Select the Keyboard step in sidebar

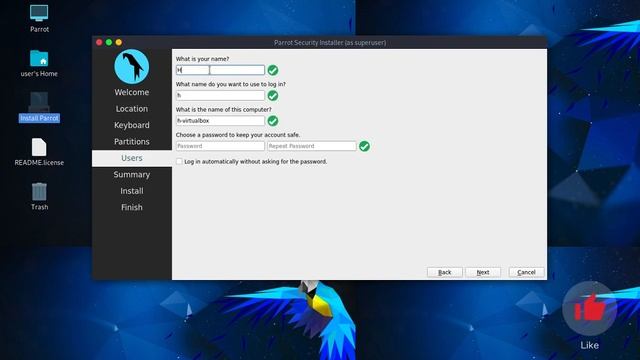pos(131,125)
